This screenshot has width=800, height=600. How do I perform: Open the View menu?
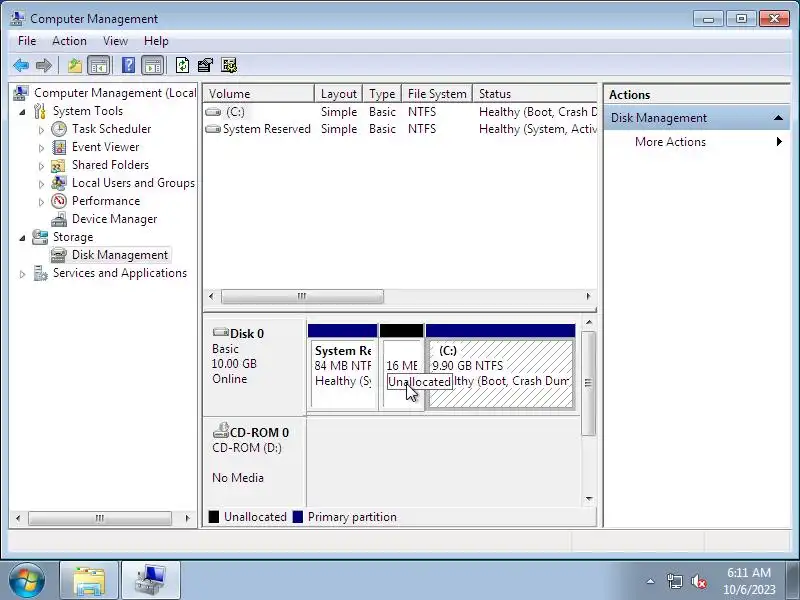pos(115,41)
